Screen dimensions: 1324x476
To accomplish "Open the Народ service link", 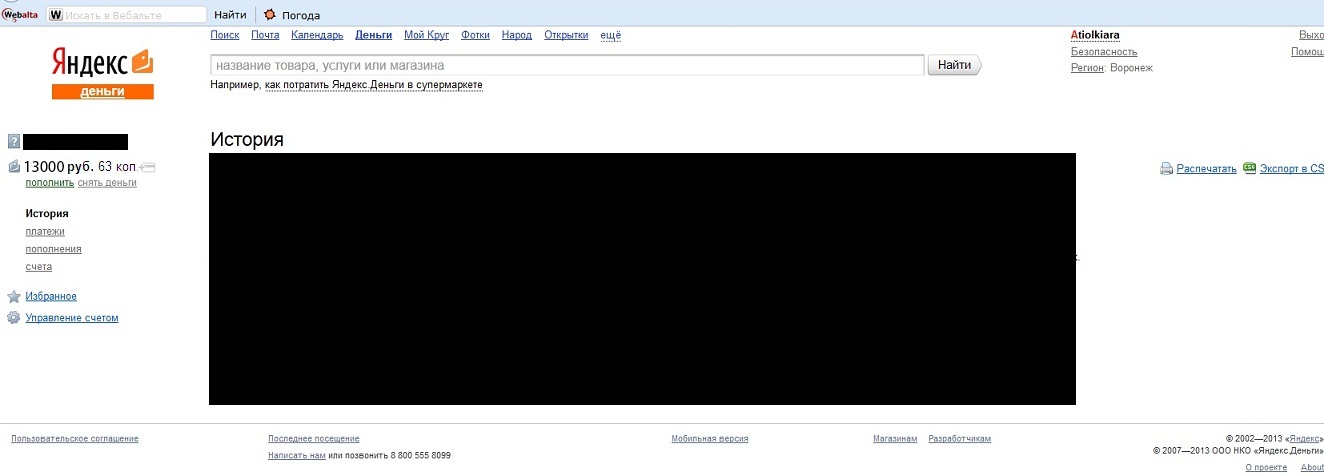I will 517,35.
